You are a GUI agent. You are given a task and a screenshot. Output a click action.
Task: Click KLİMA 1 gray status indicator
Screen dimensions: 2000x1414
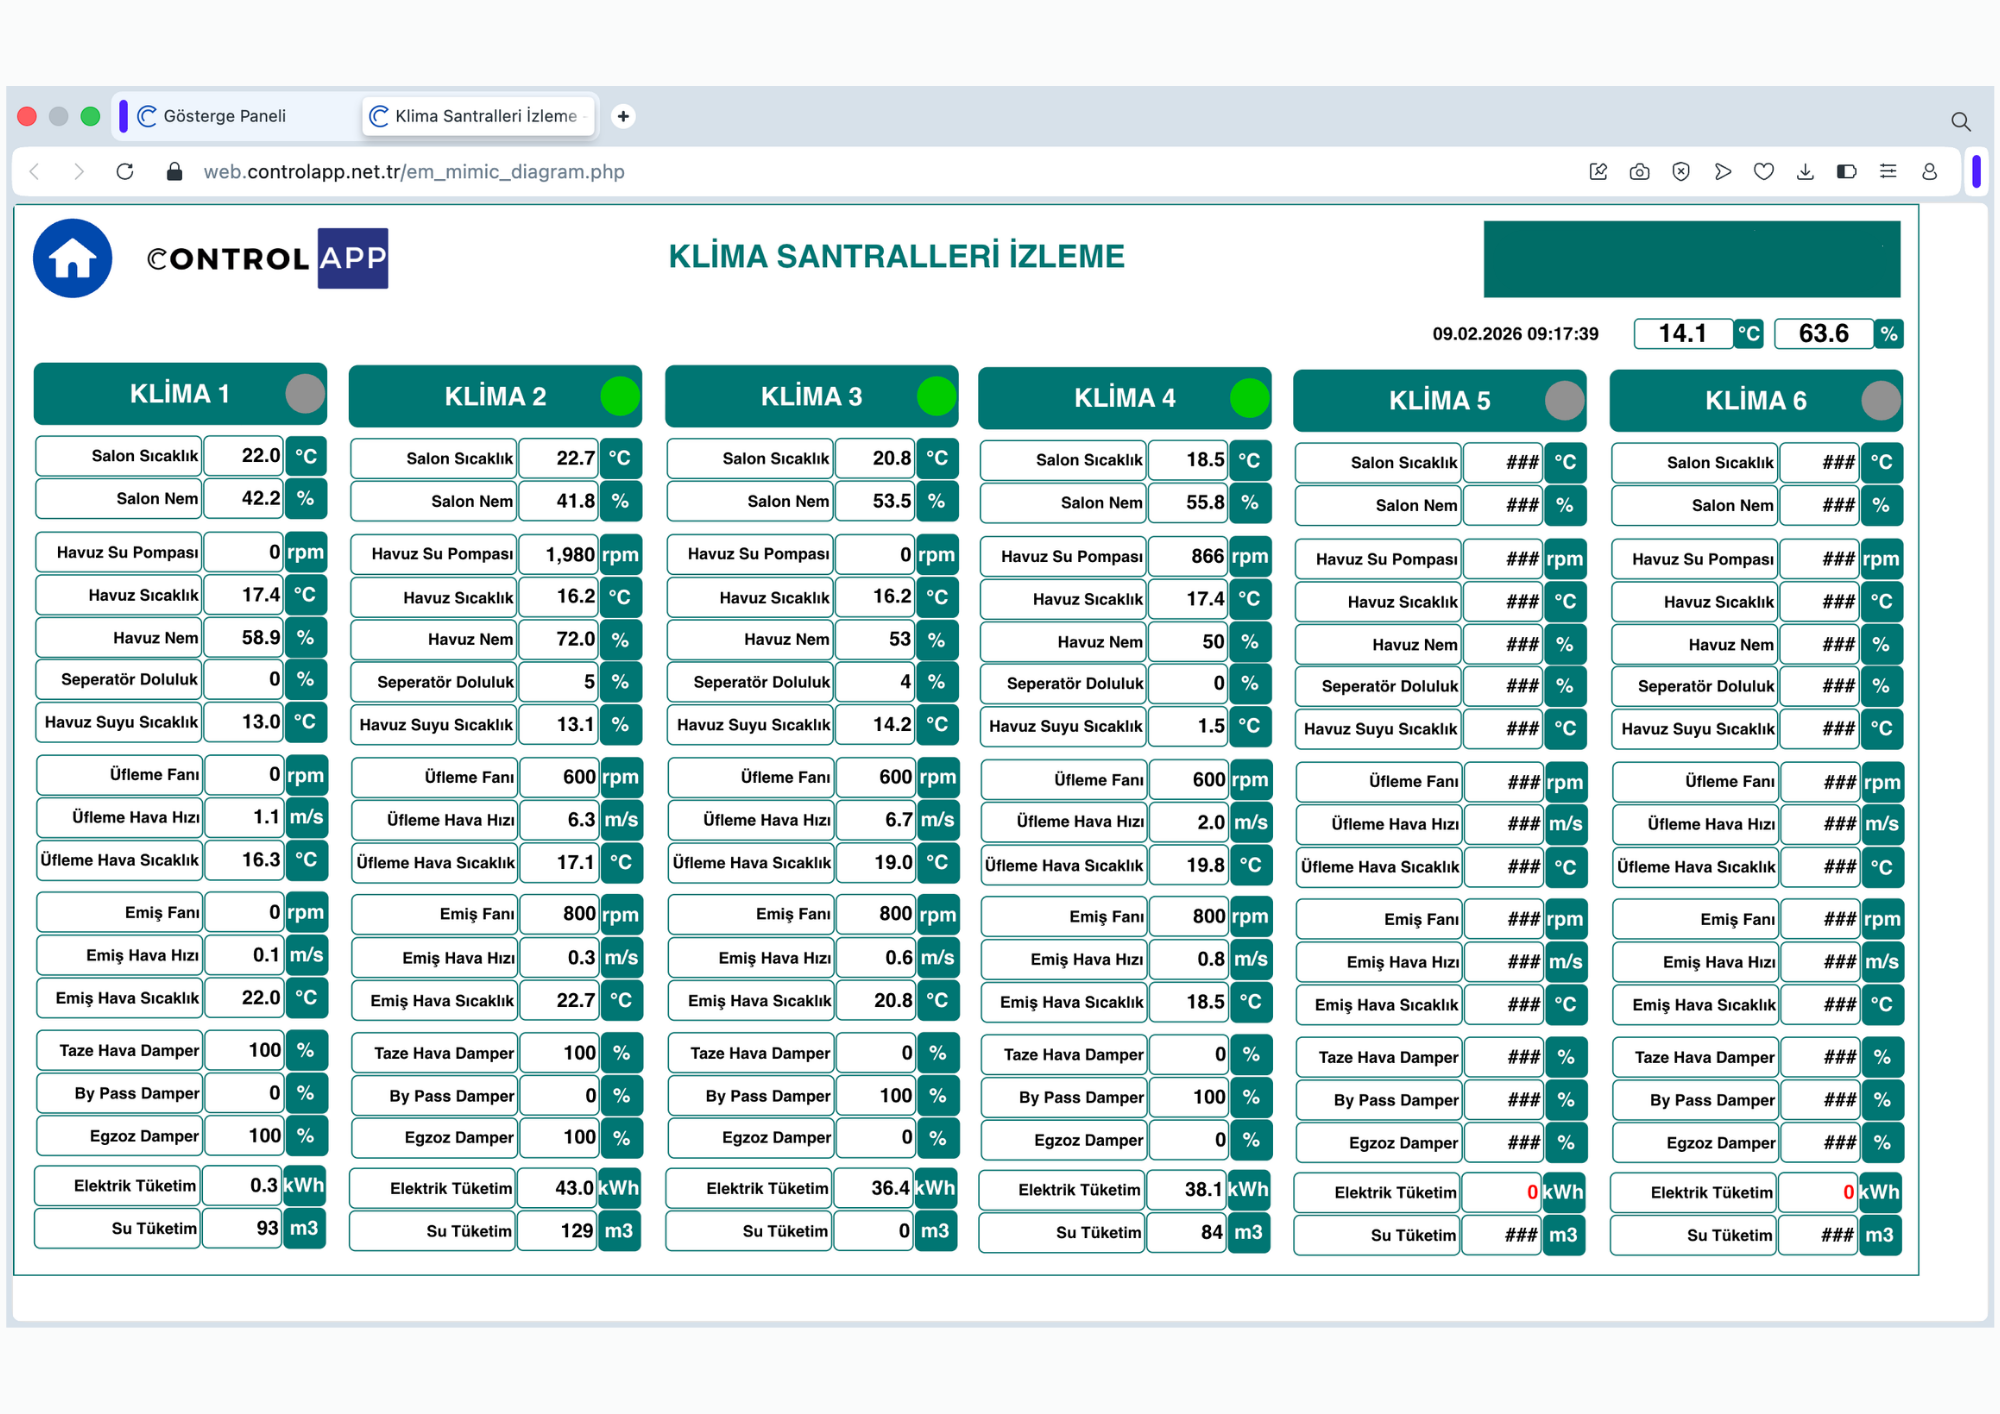click(x=305, y=393)
